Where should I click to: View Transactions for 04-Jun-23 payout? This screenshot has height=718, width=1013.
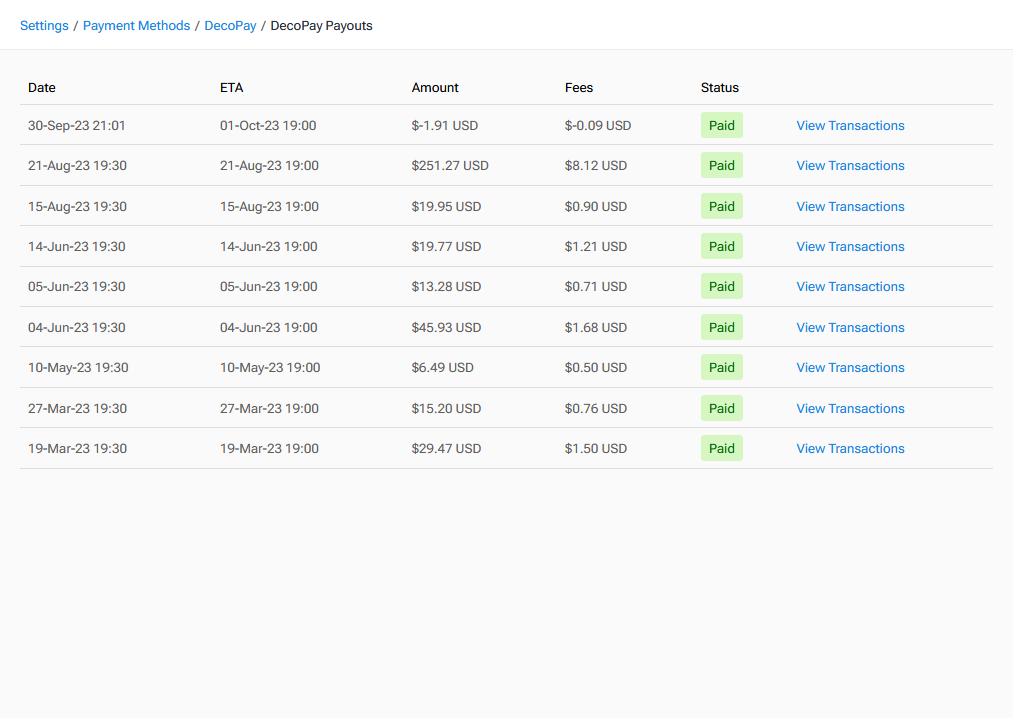(850, 327)
